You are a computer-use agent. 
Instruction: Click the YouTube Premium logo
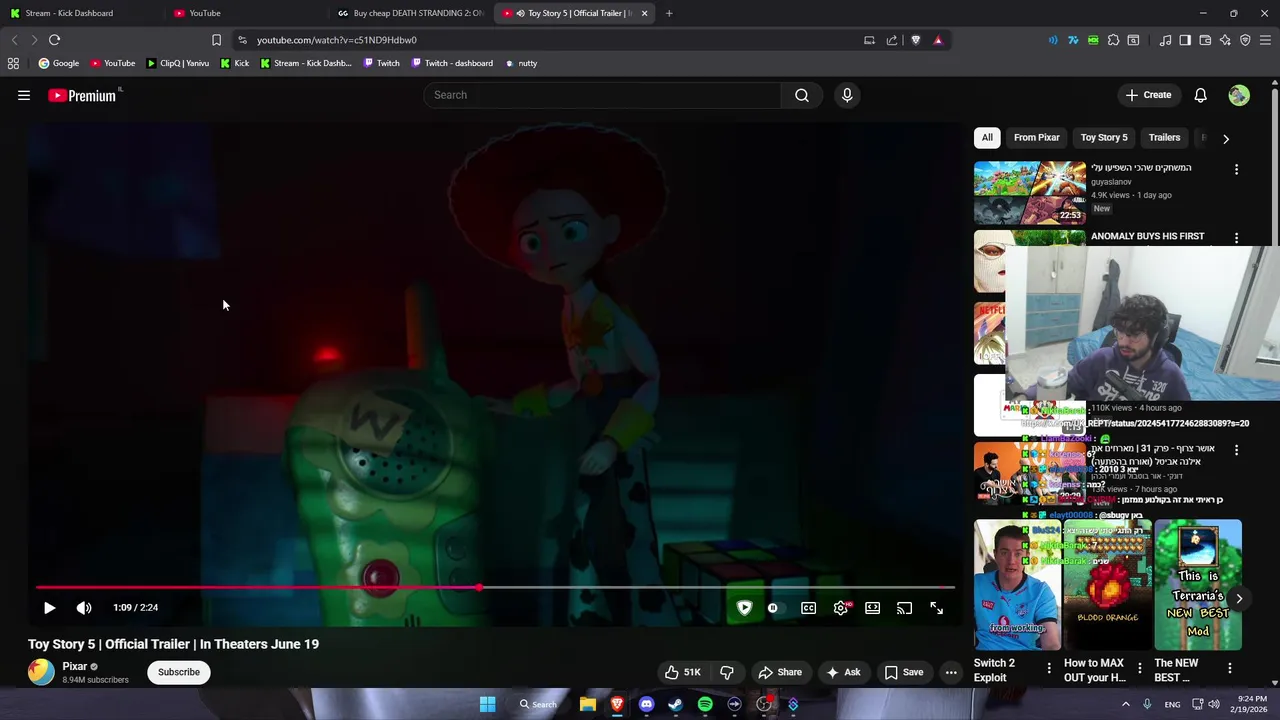tap(82, 95)
